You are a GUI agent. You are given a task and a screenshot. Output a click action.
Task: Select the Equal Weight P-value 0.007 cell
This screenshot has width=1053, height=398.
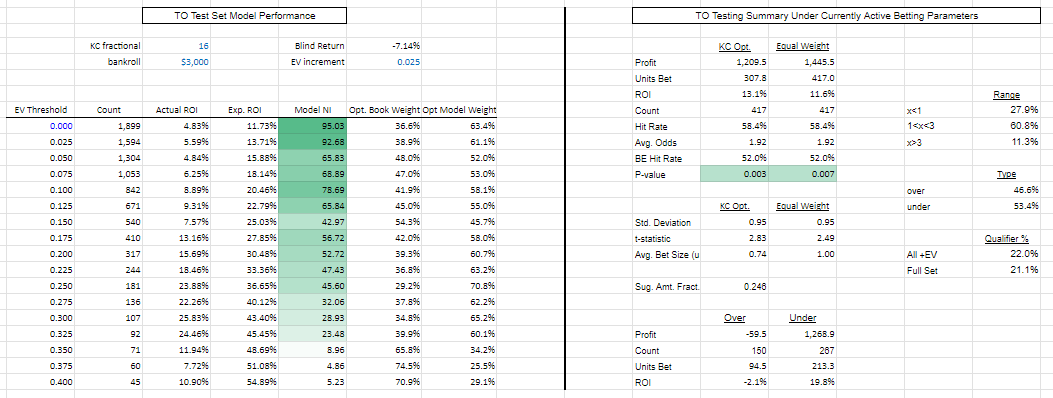[x=803, y=175]
